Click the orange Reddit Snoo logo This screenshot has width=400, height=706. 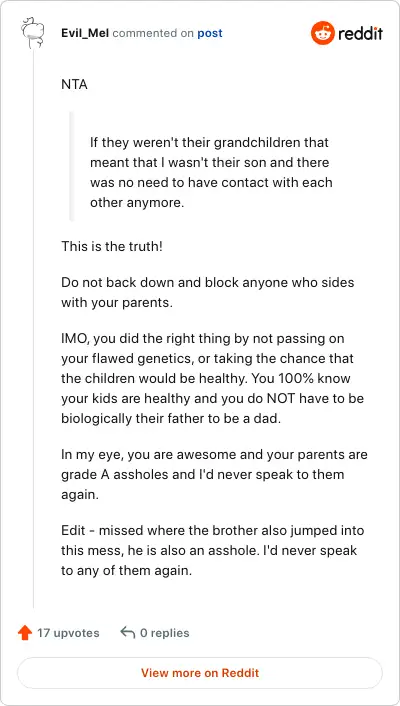click(x=323, y=33)
